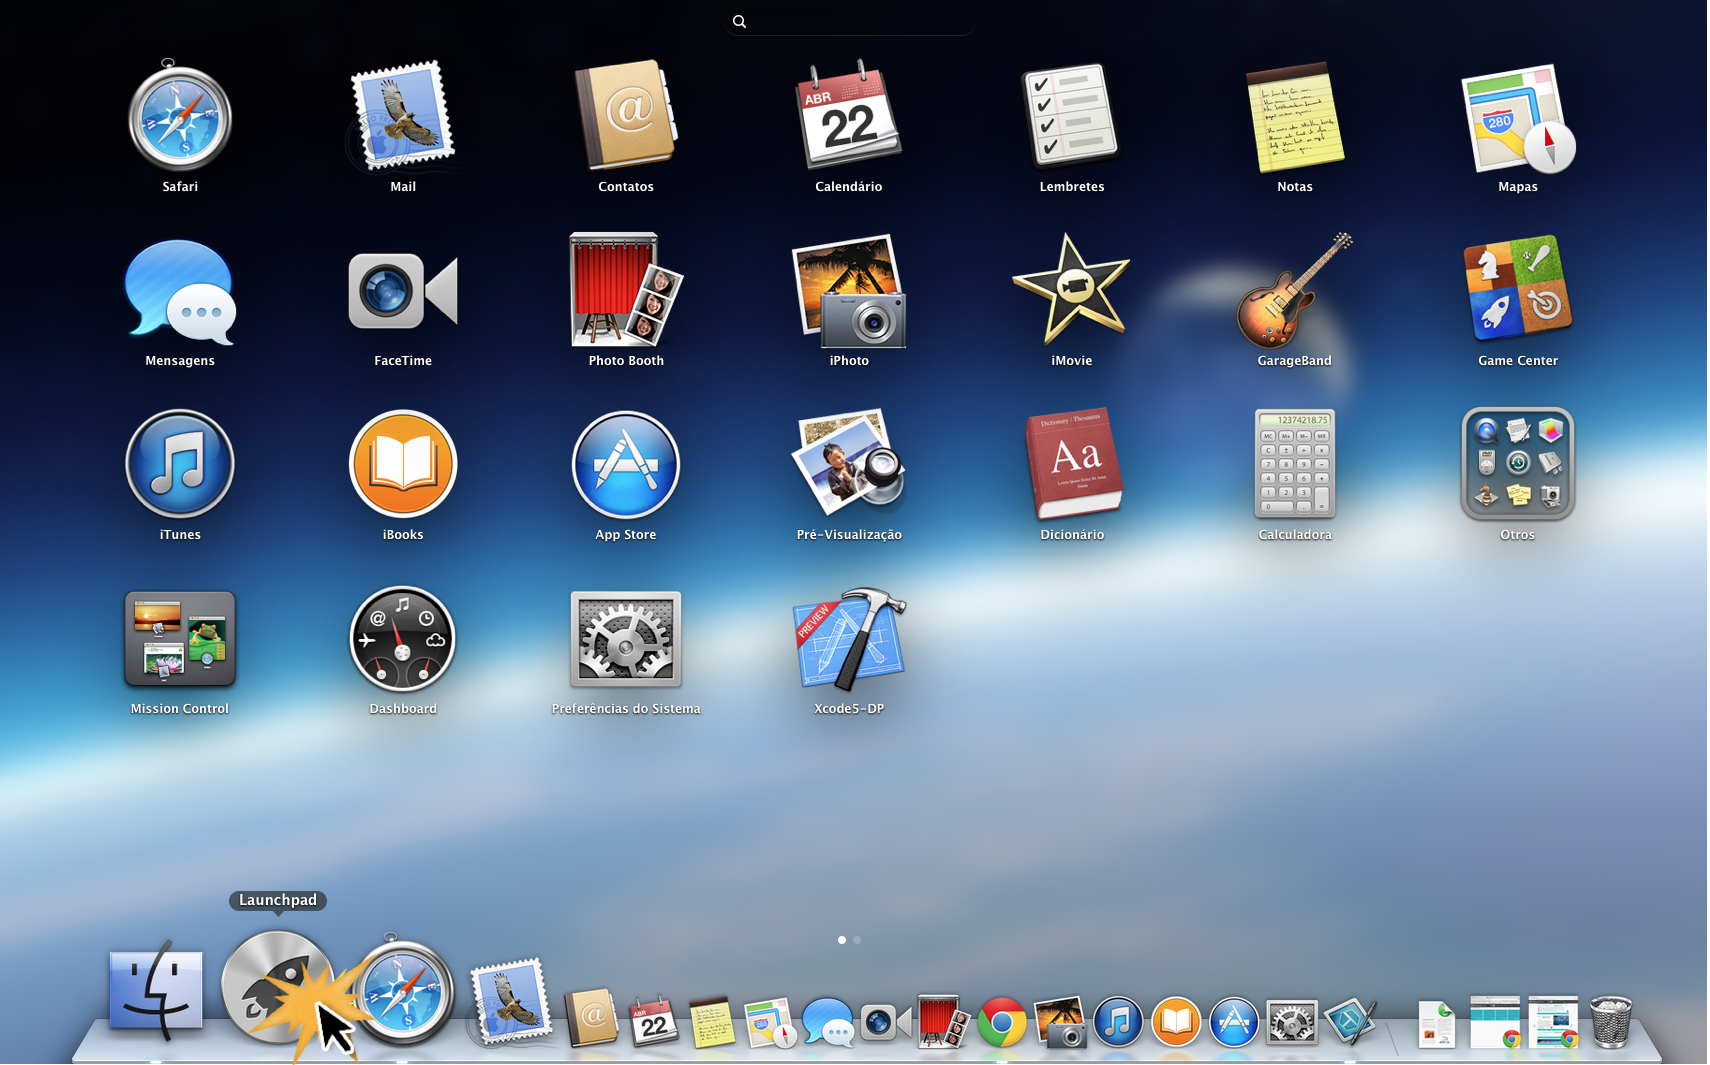Screen dimensions: 1710x1065
Task: Launch Google Chrome from the Dock
Action: (1002, 1022)
